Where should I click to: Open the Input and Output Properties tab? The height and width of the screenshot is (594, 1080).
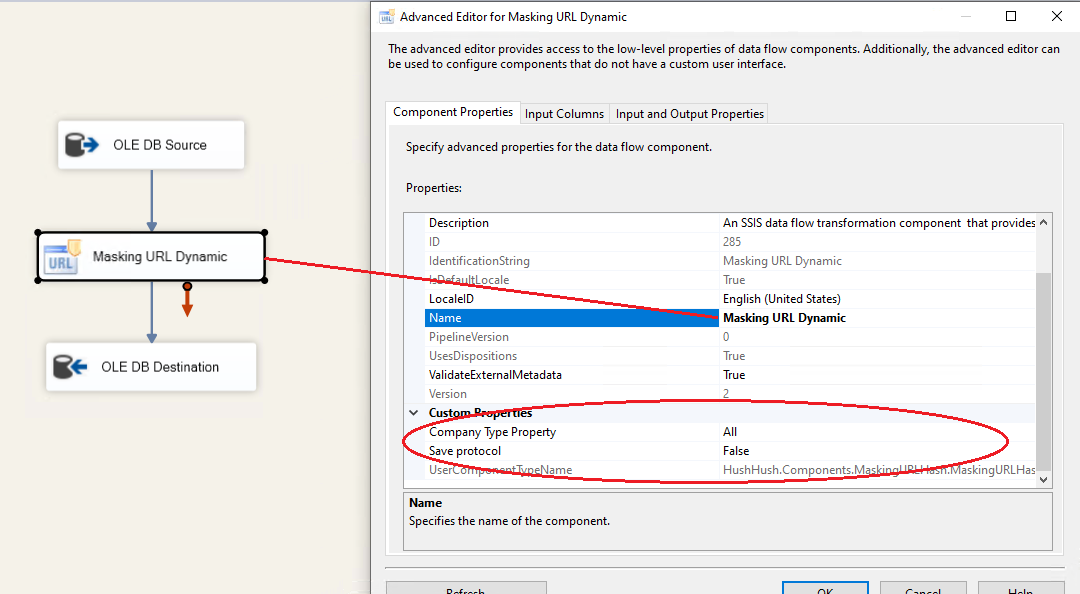689,114
